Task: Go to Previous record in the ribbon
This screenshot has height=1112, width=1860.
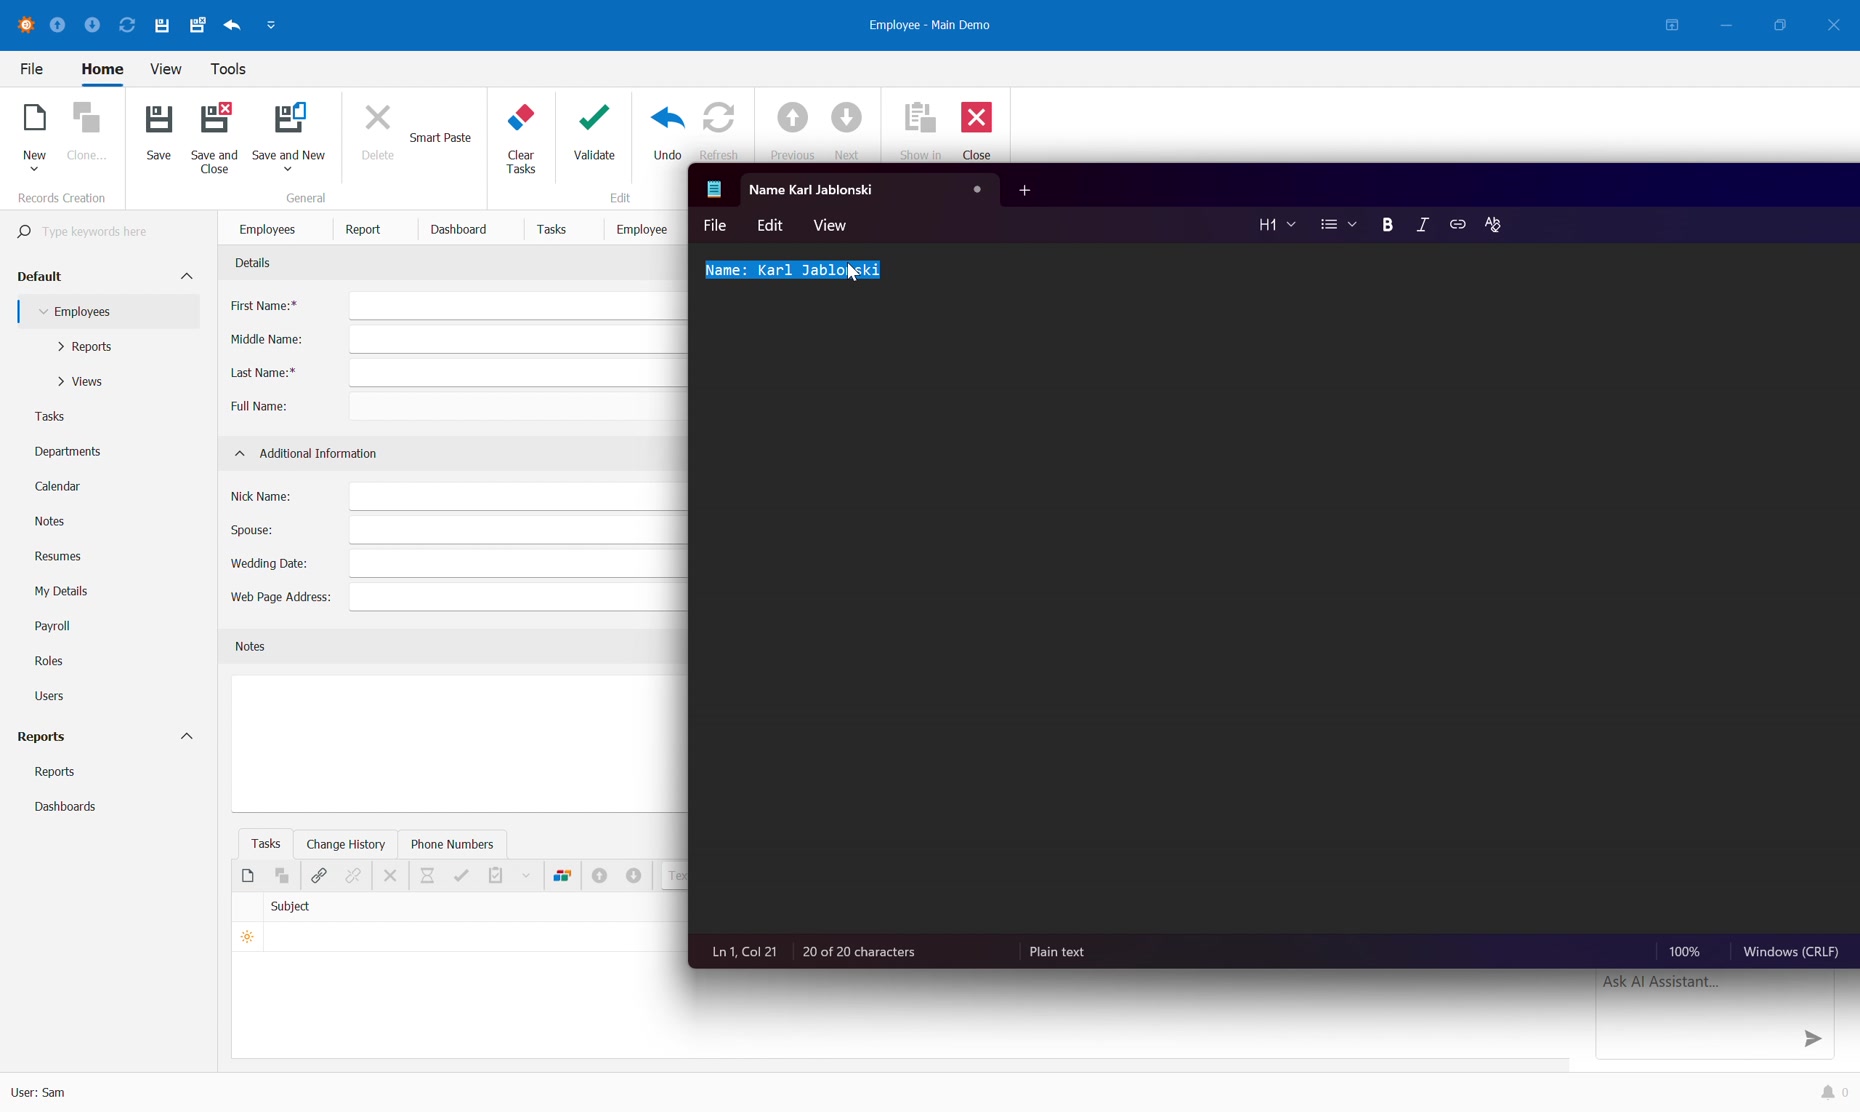Action: [792, 131]
